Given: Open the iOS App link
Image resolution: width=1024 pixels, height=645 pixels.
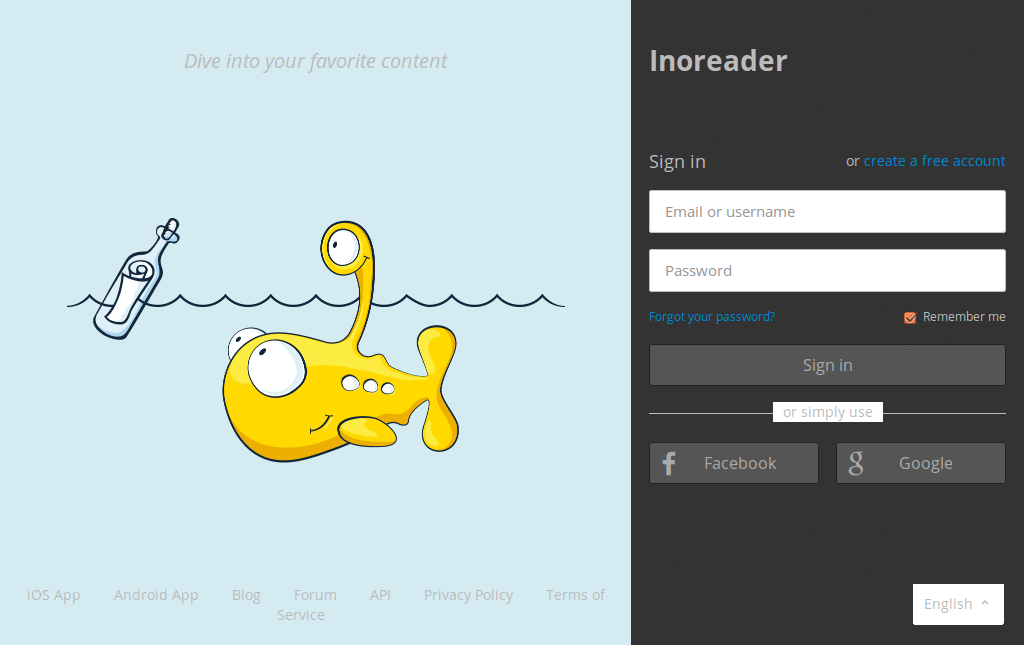Looking at the screenshot, I should tap(53, 595).
